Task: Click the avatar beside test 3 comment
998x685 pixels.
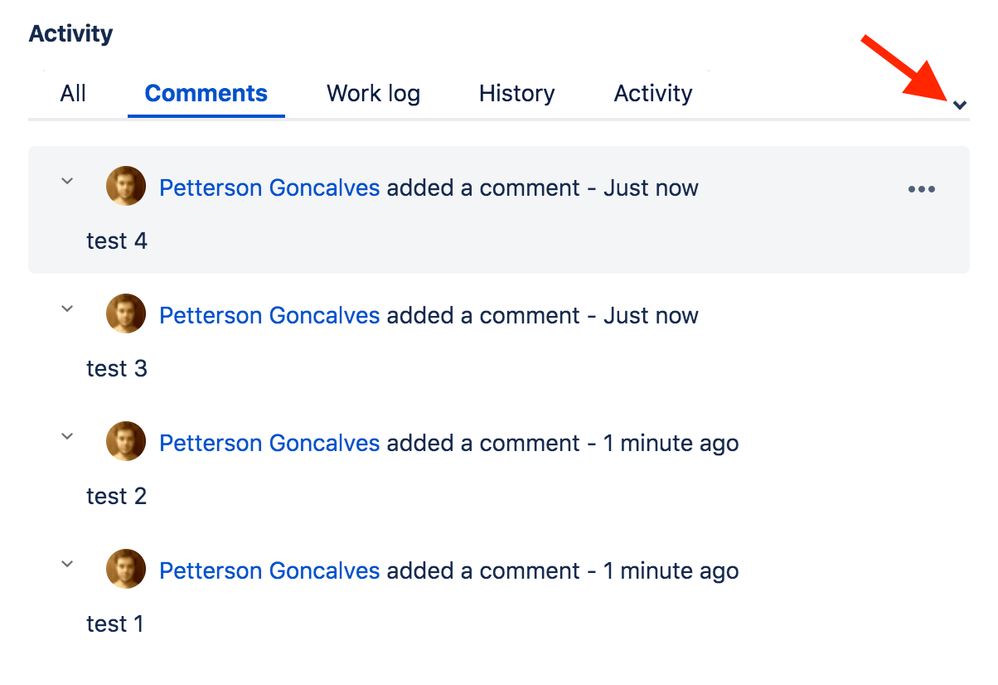Action: pyautogui.click(x=125, y=313)
